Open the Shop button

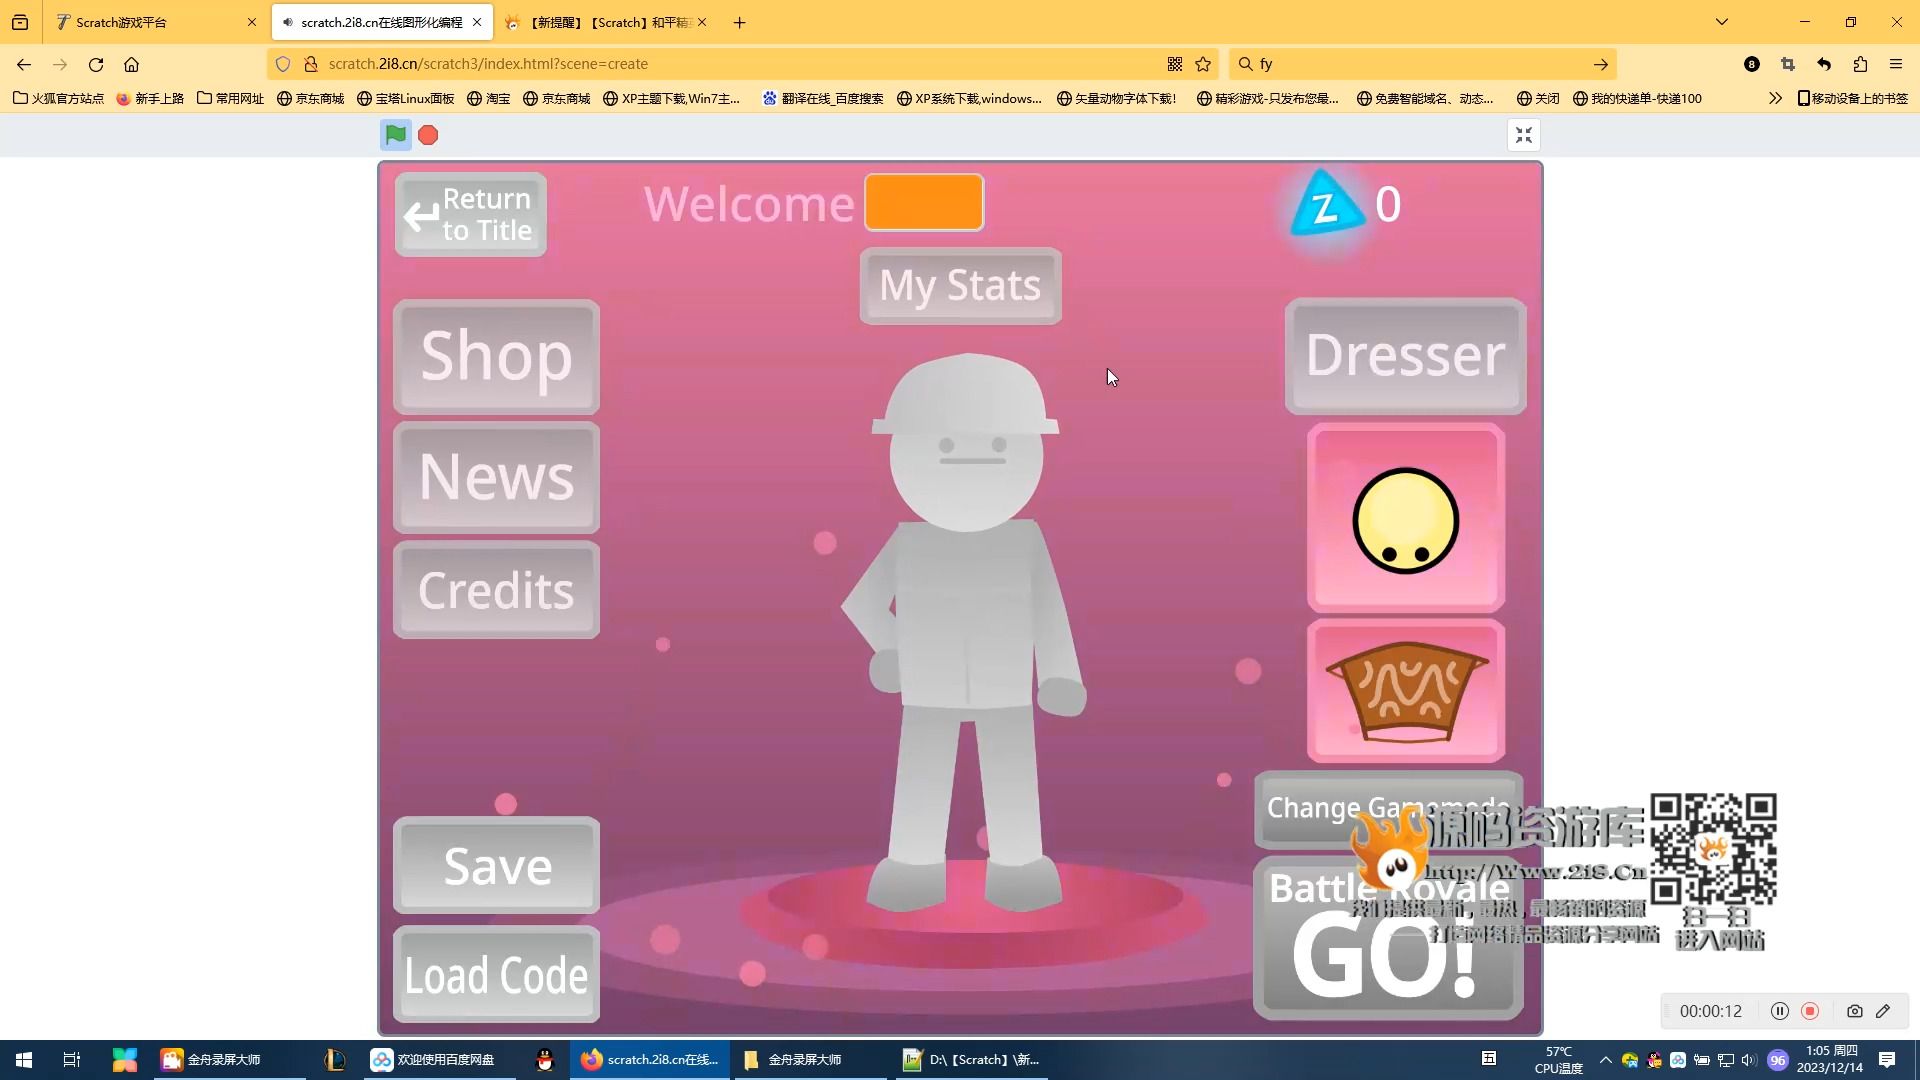496,357
